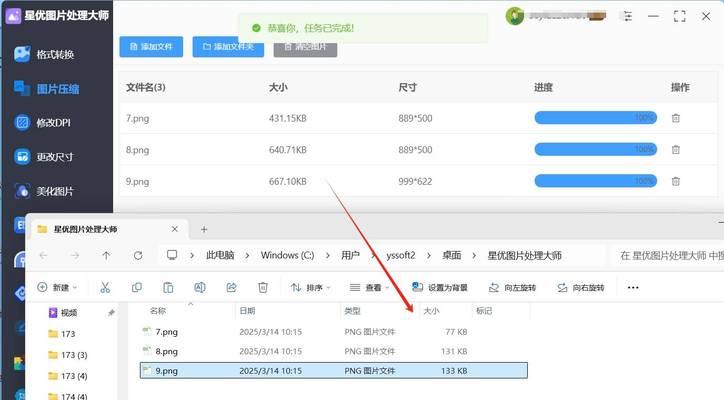Open the Explorer more options ellipsis
Image resolution: width=724 pixels, height=400 pixels.
[x=633, y=287]
